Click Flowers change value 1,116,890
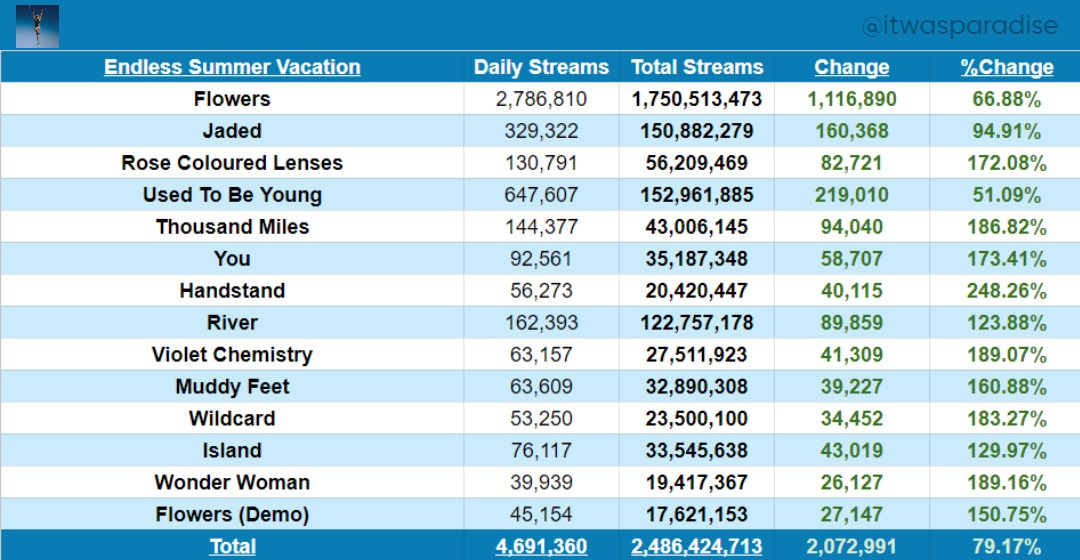This screenshot has width=1080, height=560. click(x=852, y=99)
